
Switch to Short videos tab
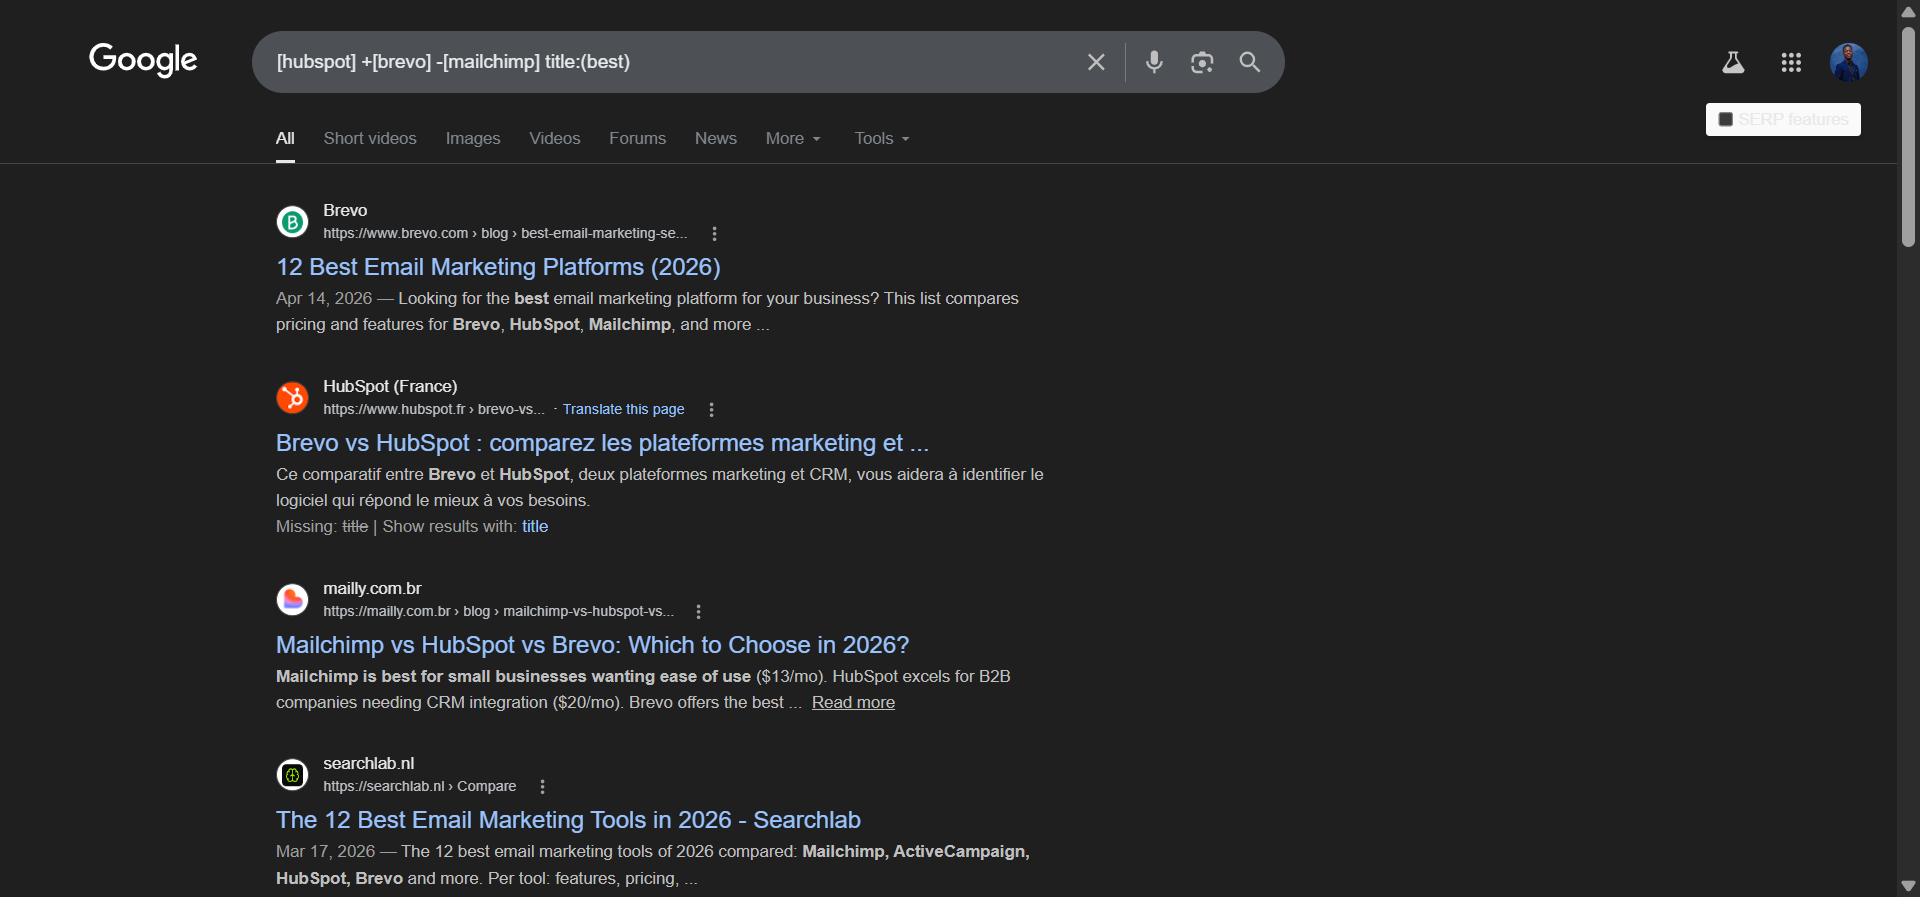(x=370, y=138)
